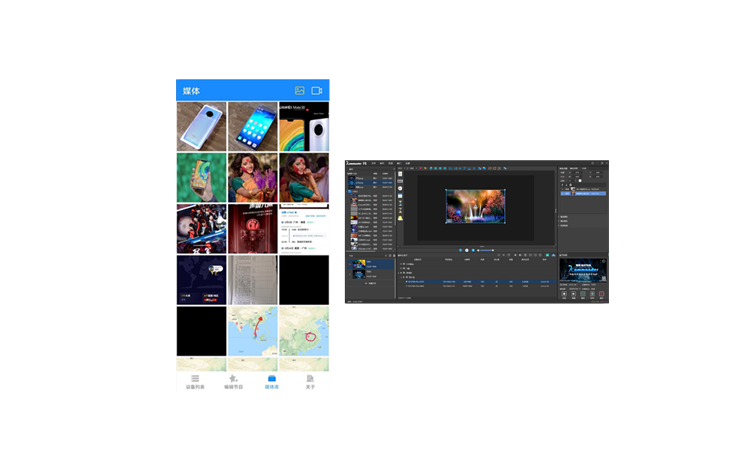Viewport: 750px width, 450px height.
Task: Click the Xmaster preview thumbnail at bottom right
Action: 582,271
